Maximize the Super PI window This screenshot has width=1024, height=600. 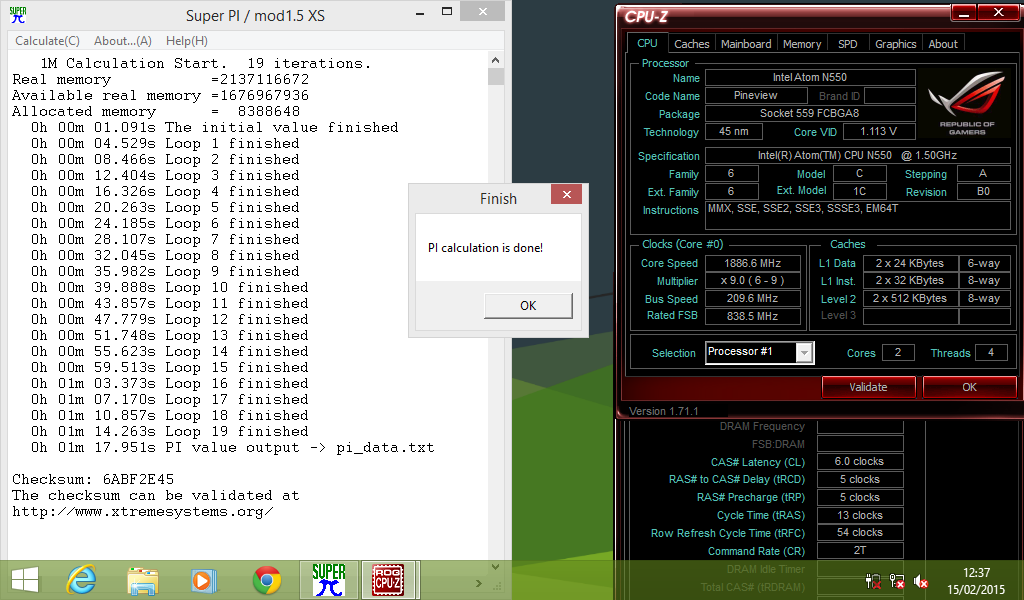[x=447, y=11]
